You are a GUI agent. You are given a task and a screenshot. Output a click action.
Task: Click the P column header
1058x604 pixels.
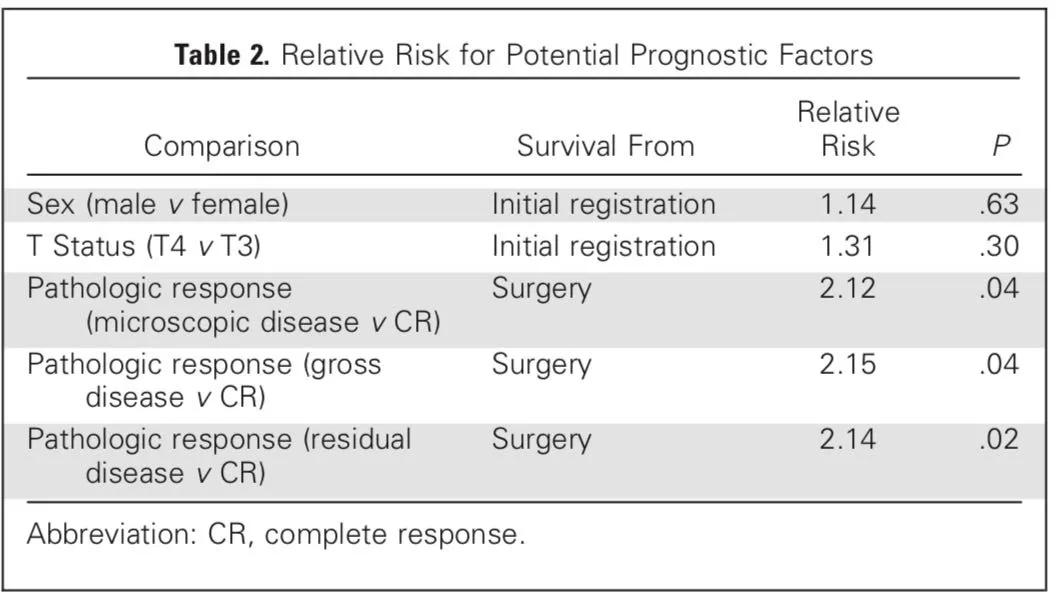pos(1001,146)
